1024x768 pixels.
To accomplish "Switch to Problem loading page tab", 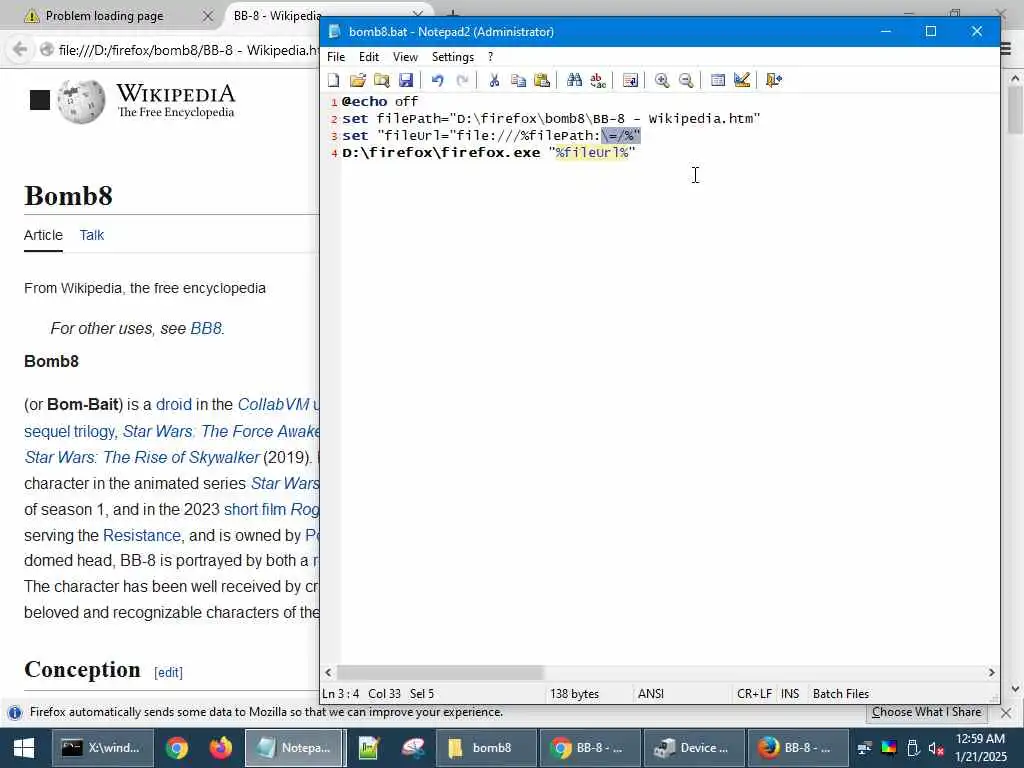I will pyautogui.click(x=104, y=16).
